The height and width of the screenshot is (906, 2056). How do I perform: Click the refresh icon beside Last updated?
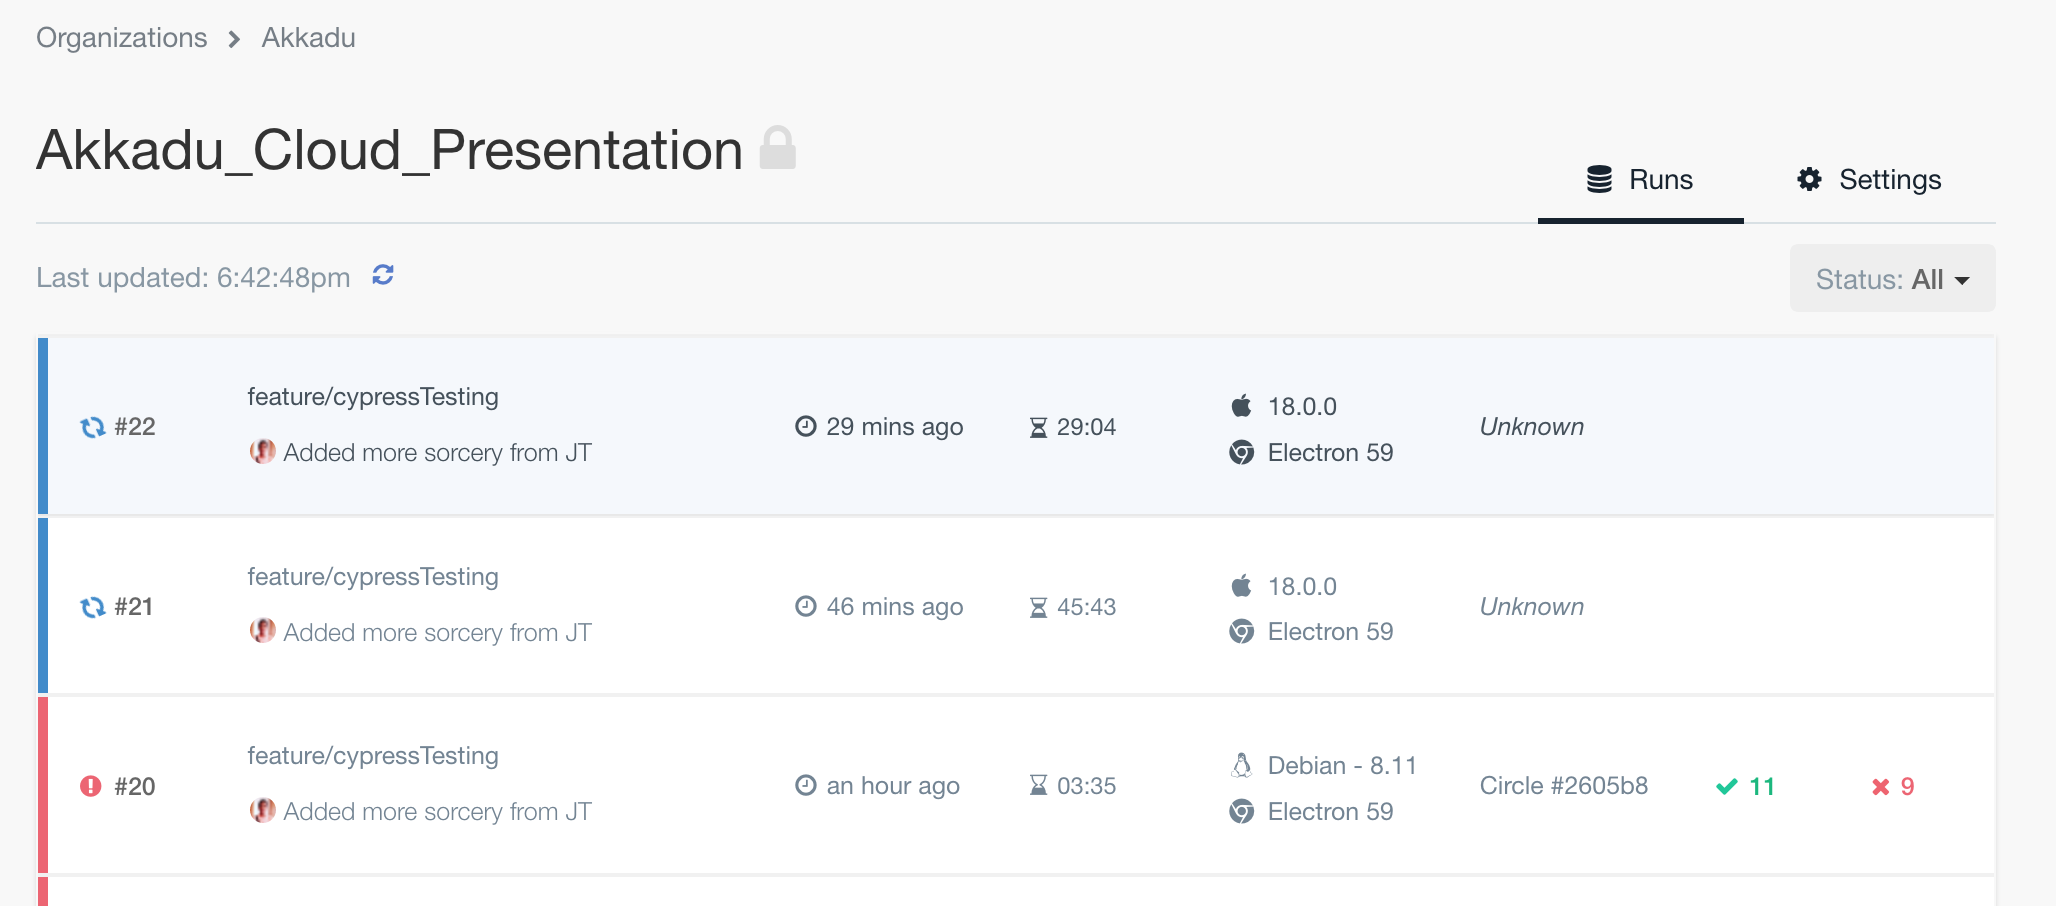tap(383, 275)
